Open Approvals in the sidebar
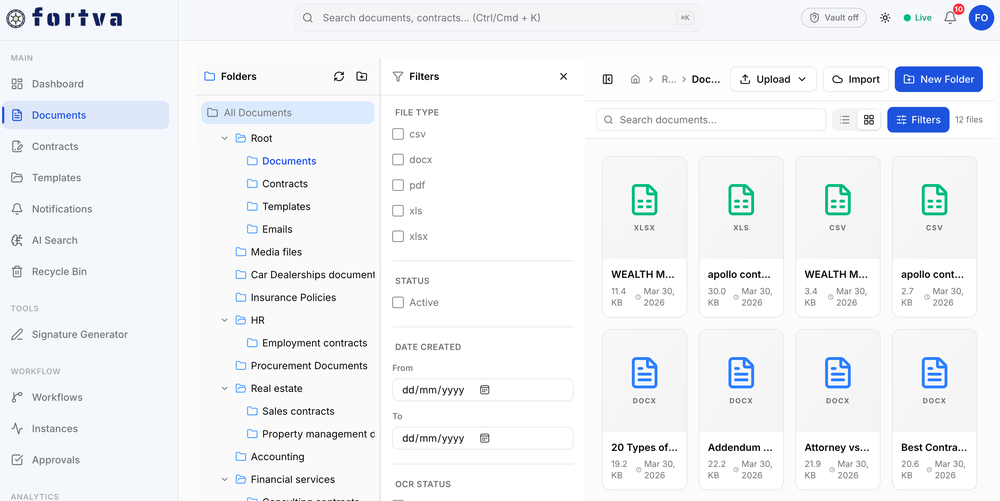This screenshot has height=501, width=1000. pos(85,460)
